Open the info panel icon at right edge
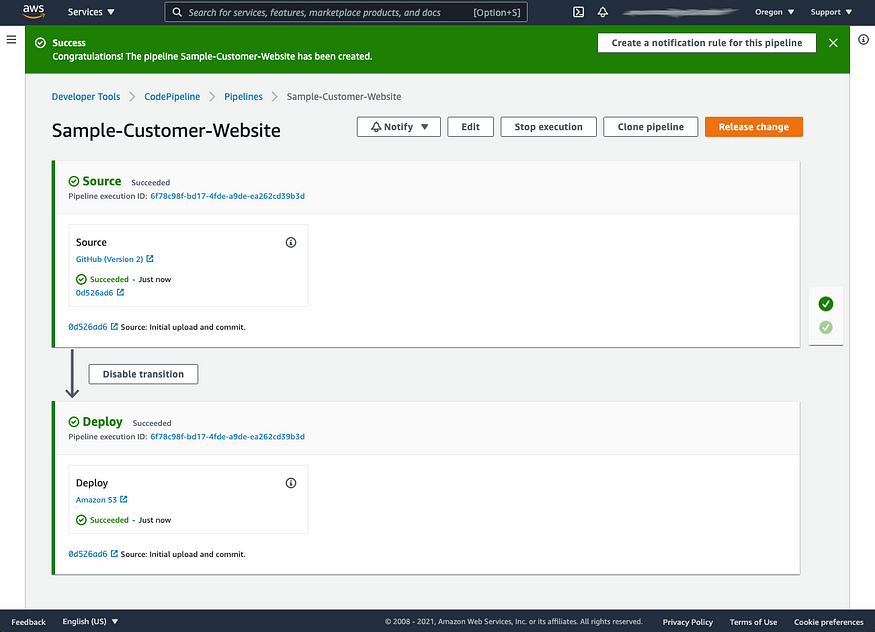Viewport: 875px width, 632px height. (x=863, y=40)
